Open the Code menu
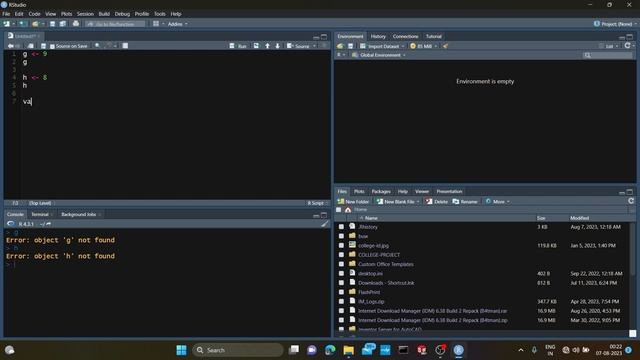 pyautogui.click(x=34, y=14)
